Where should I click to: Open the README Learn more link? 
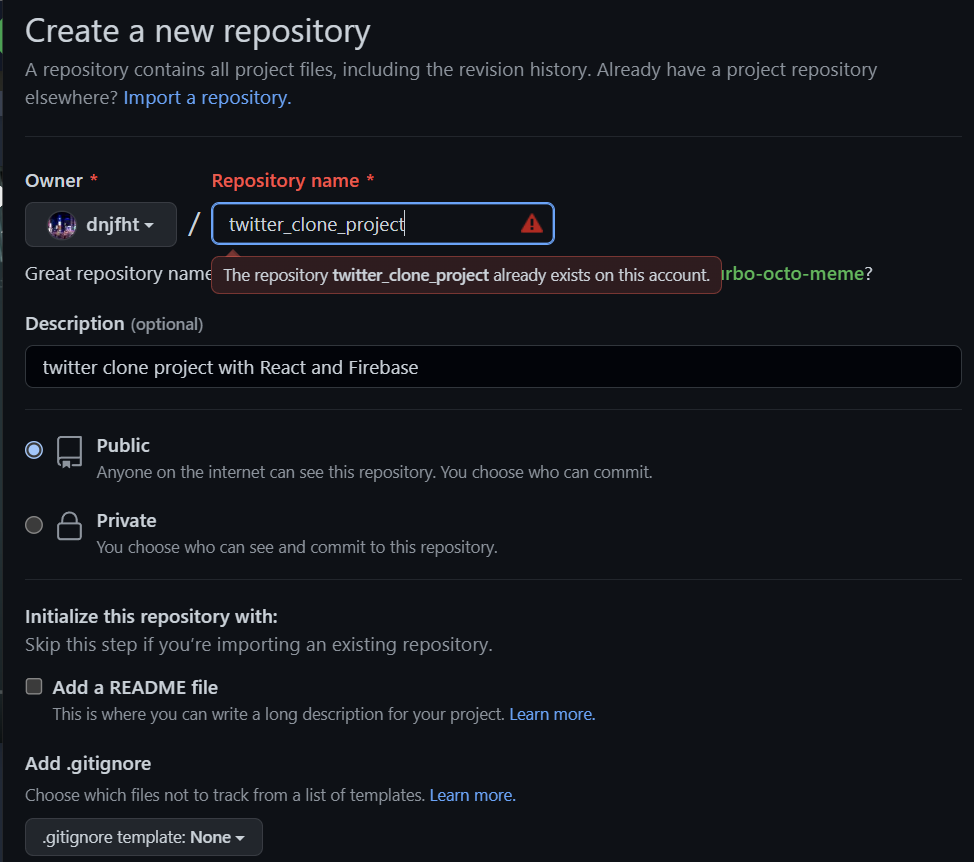coord(552,714)
